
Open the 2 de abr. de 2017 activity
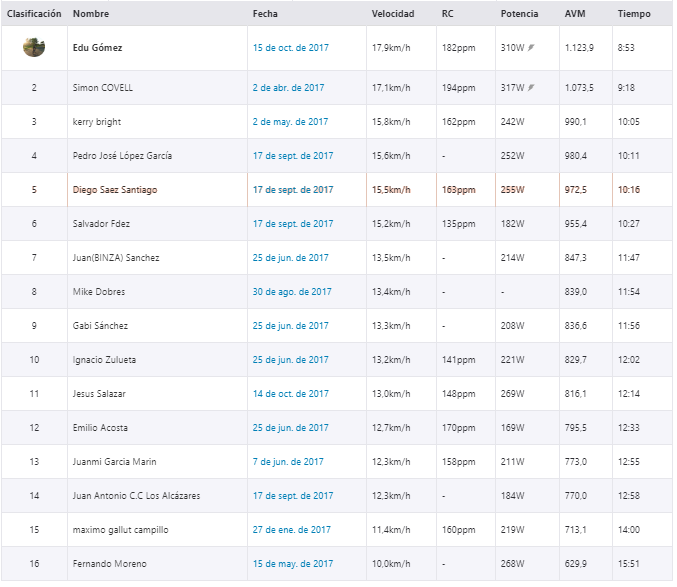288,88
